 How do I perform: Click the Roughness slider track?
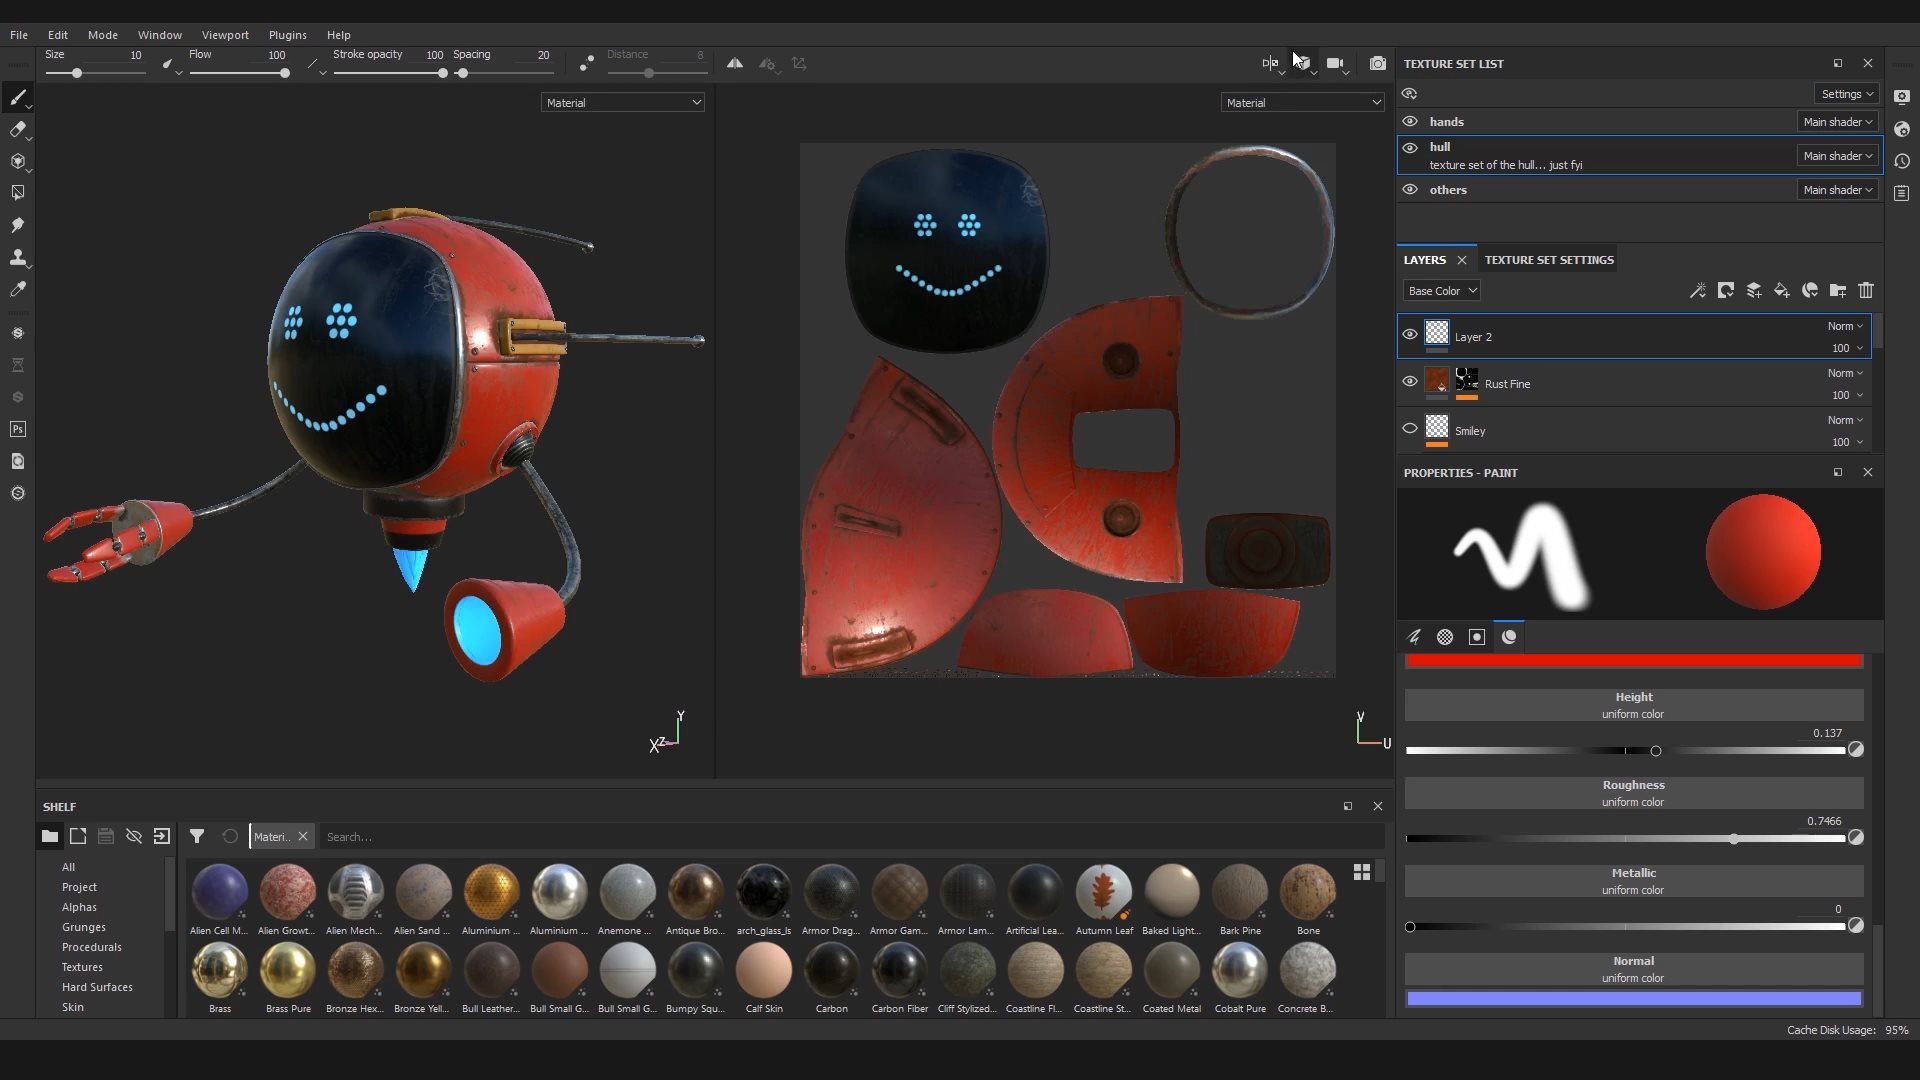(x=1624, y=839)
